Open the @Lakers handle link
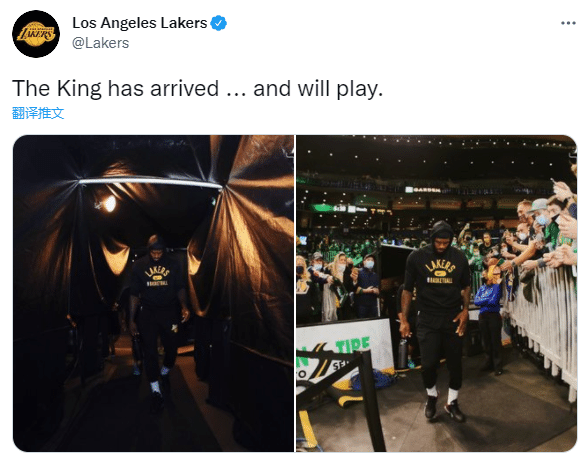Screen dimensions: 584x456 coord(101,43)
